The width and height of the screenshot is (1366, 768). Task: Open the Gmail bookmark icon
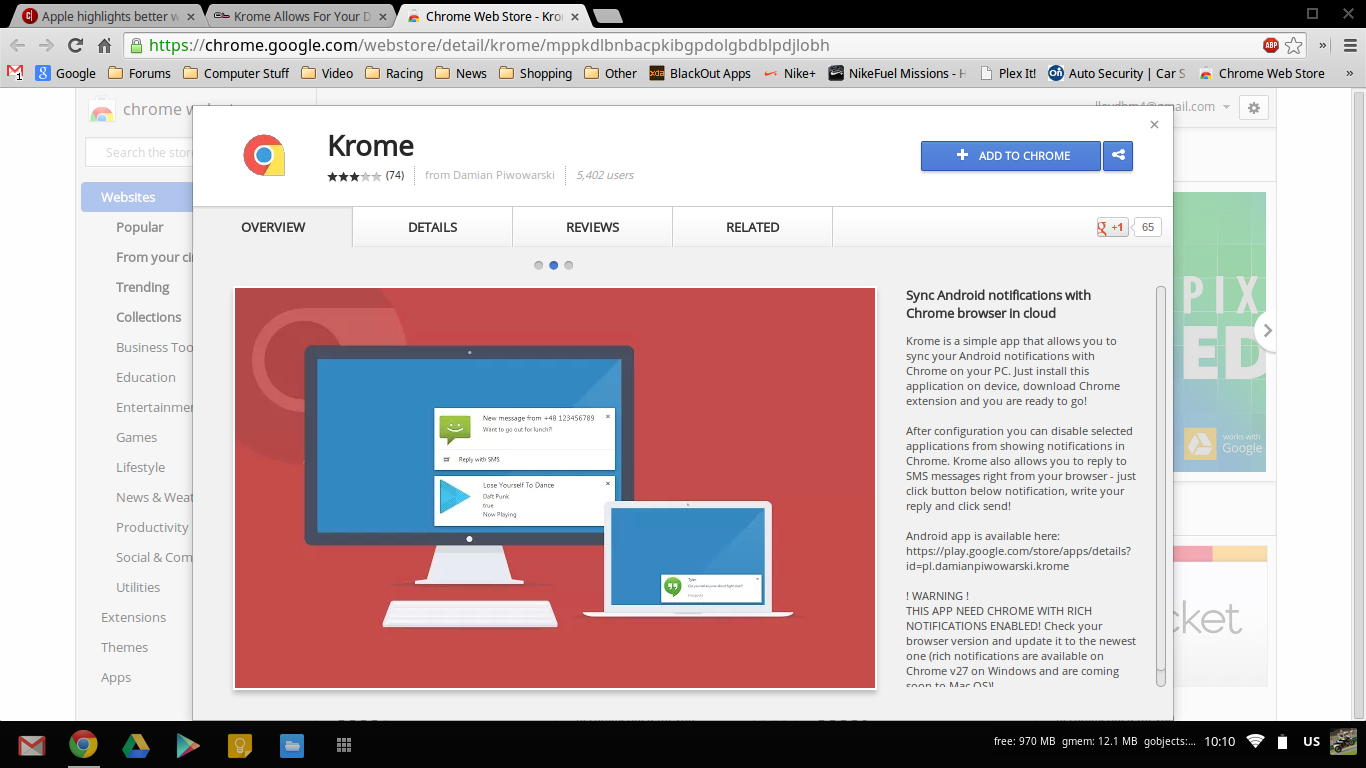pyautogui.click(x=15, y=73)
